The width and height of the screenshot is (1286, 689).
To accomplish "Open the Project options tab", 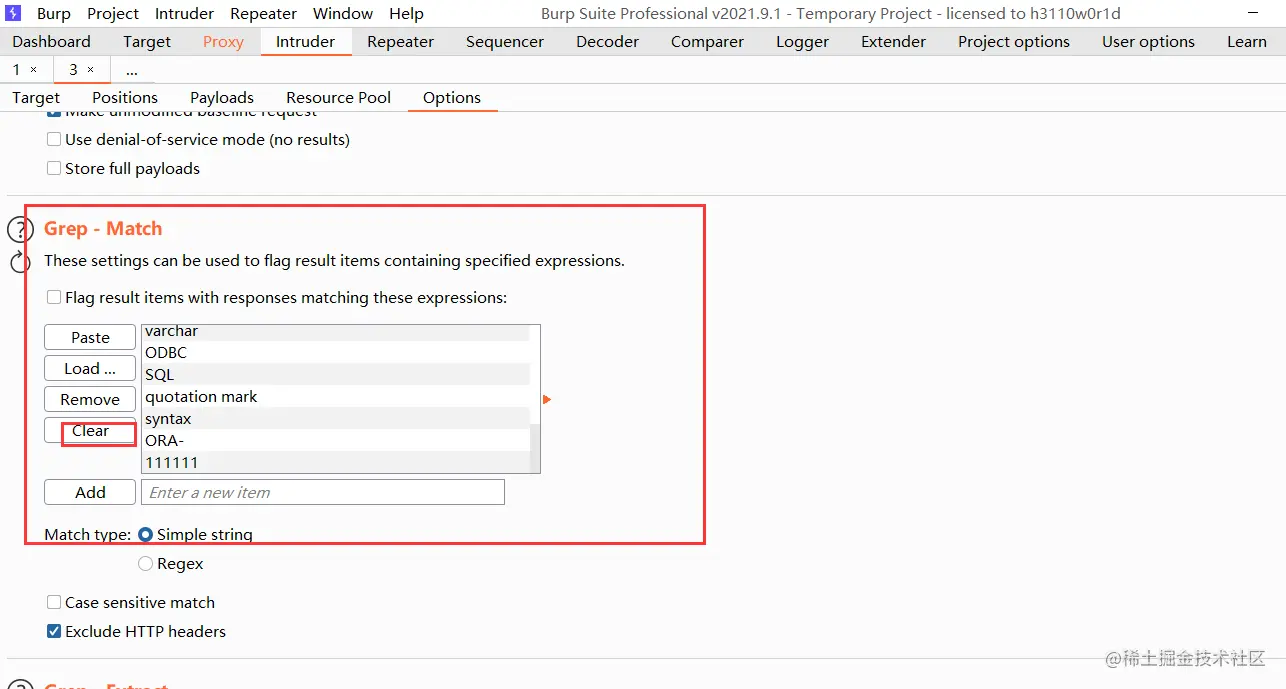I will [x=1013, y=42].
